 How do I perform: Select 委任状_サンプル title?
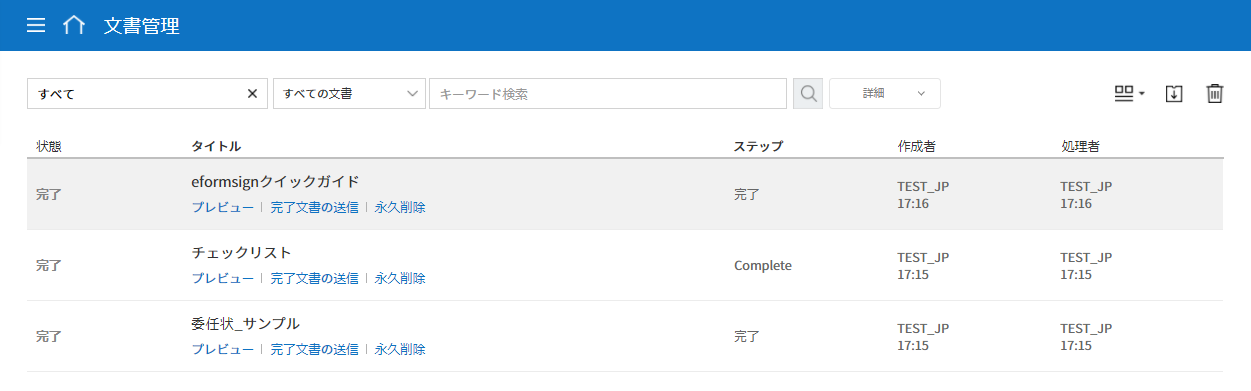(x=245, y=324)
